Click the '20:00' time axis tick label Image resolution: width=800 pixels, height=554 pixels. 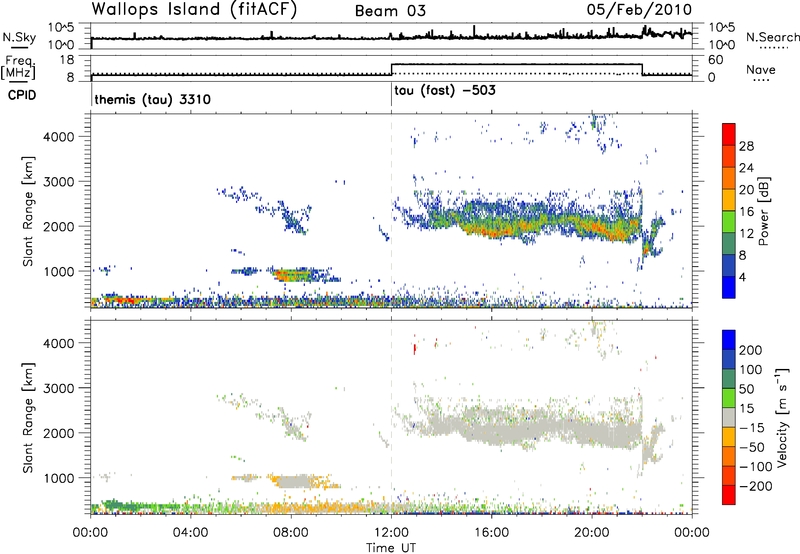[x=592, y=533]
